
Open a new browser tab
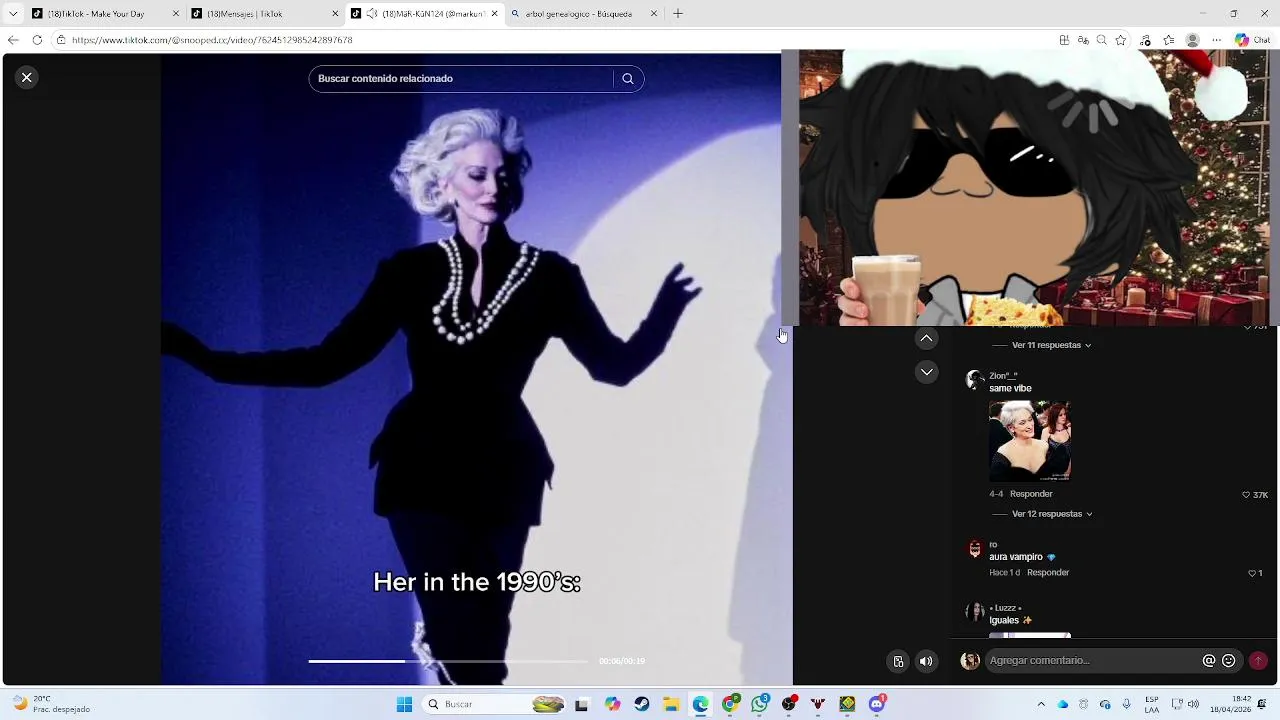(x=678, y=14)
